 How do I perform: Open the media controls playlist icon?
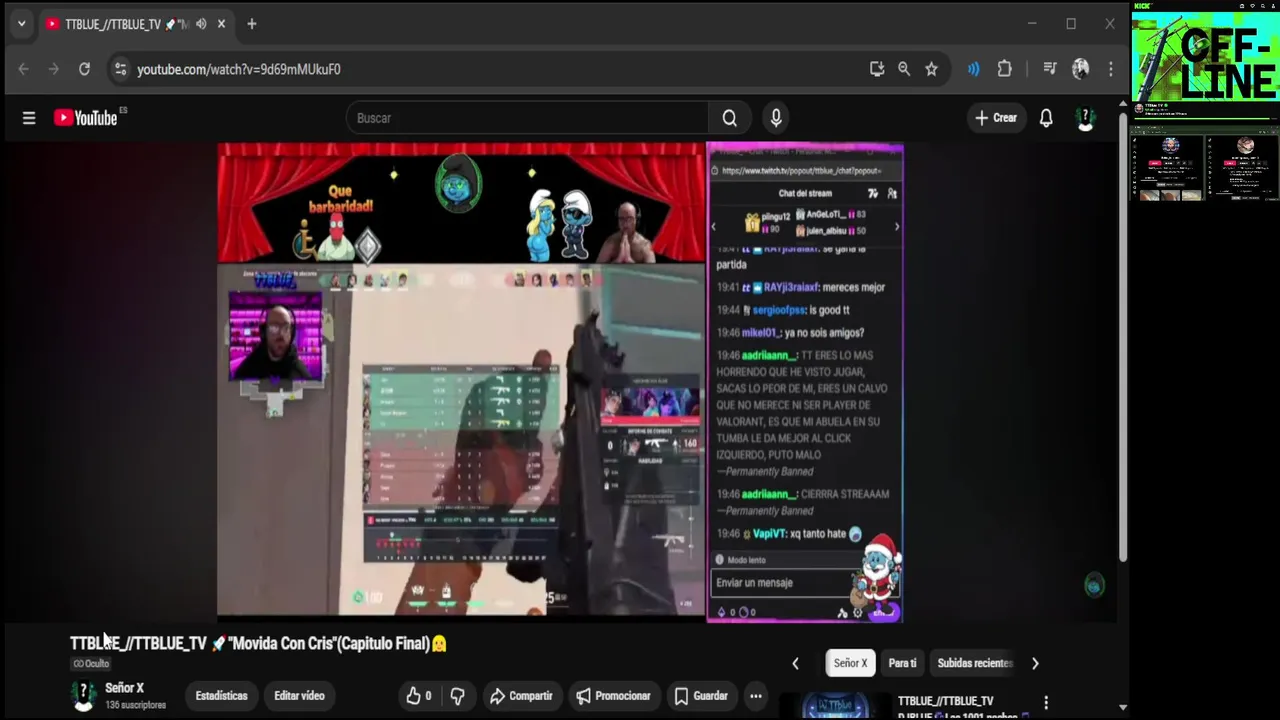click(x=1049, y=69)
